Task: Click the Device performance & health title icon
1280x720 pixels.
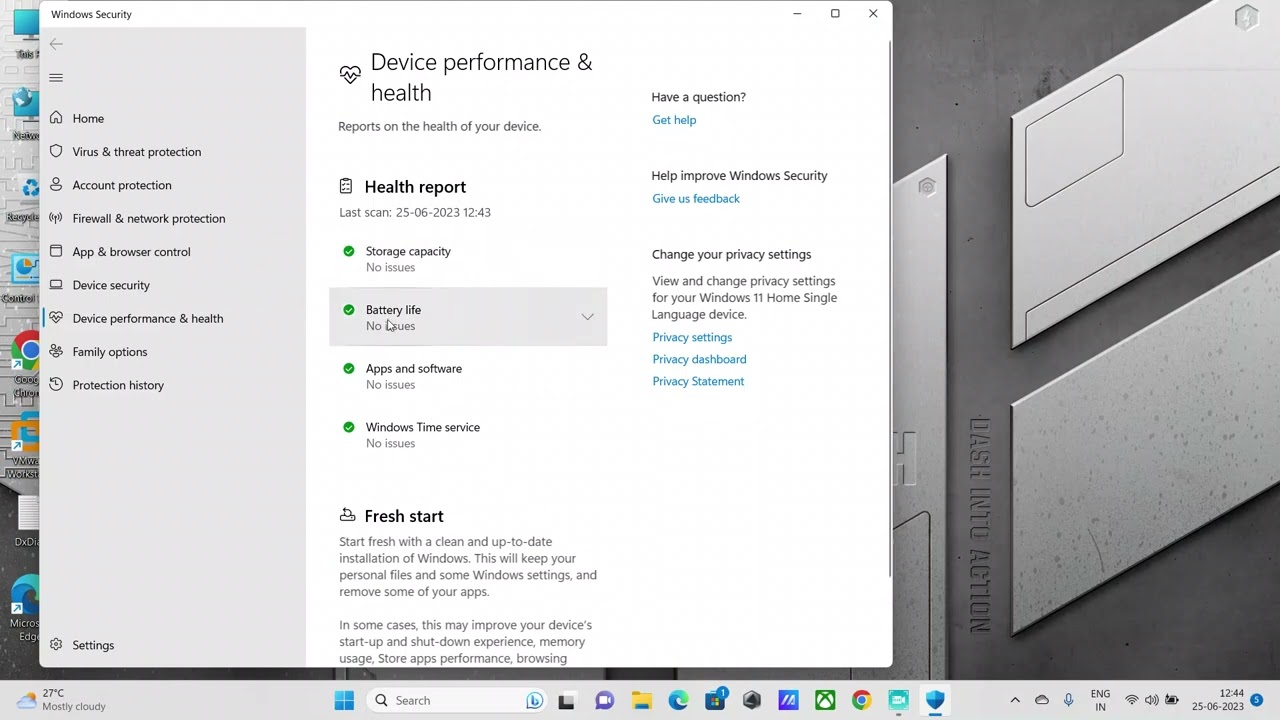Action: click(350, 75)
